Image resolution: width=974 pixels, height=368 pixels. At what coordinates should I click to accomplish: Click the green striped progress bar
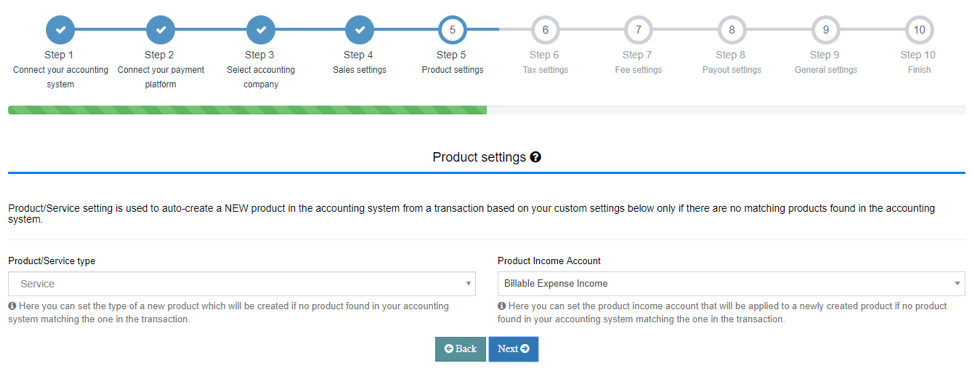pyautogui.click(x=247, y=110)
